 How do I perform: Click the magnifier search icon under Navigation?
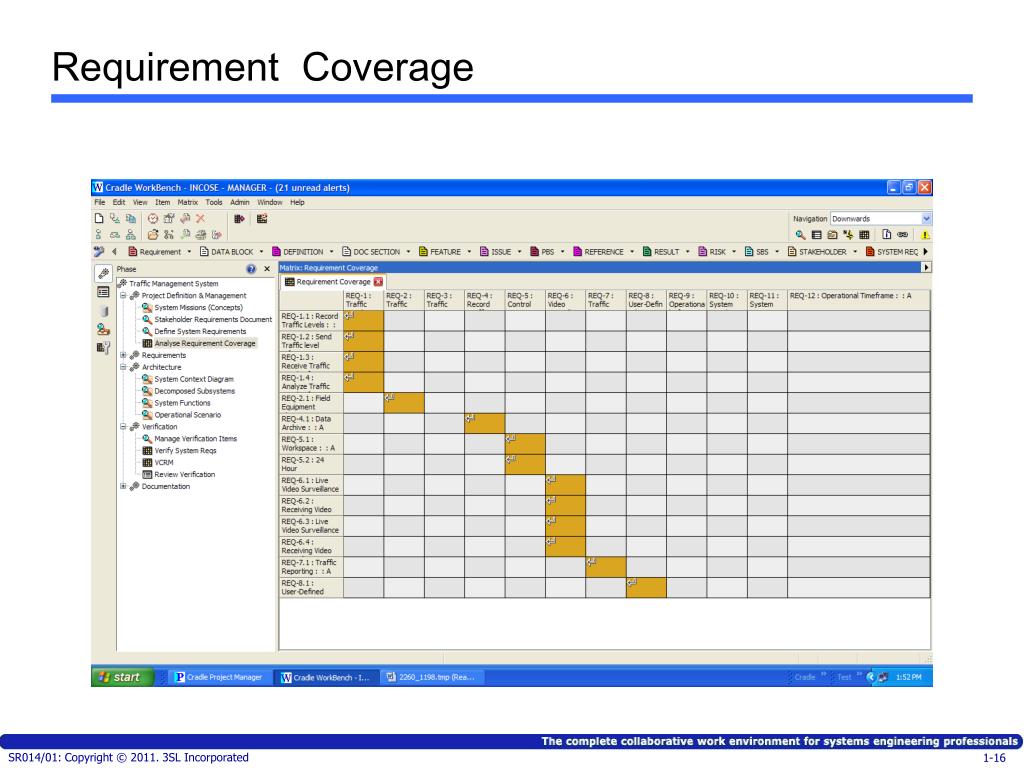pyautogui.click(x=800, y=234)
